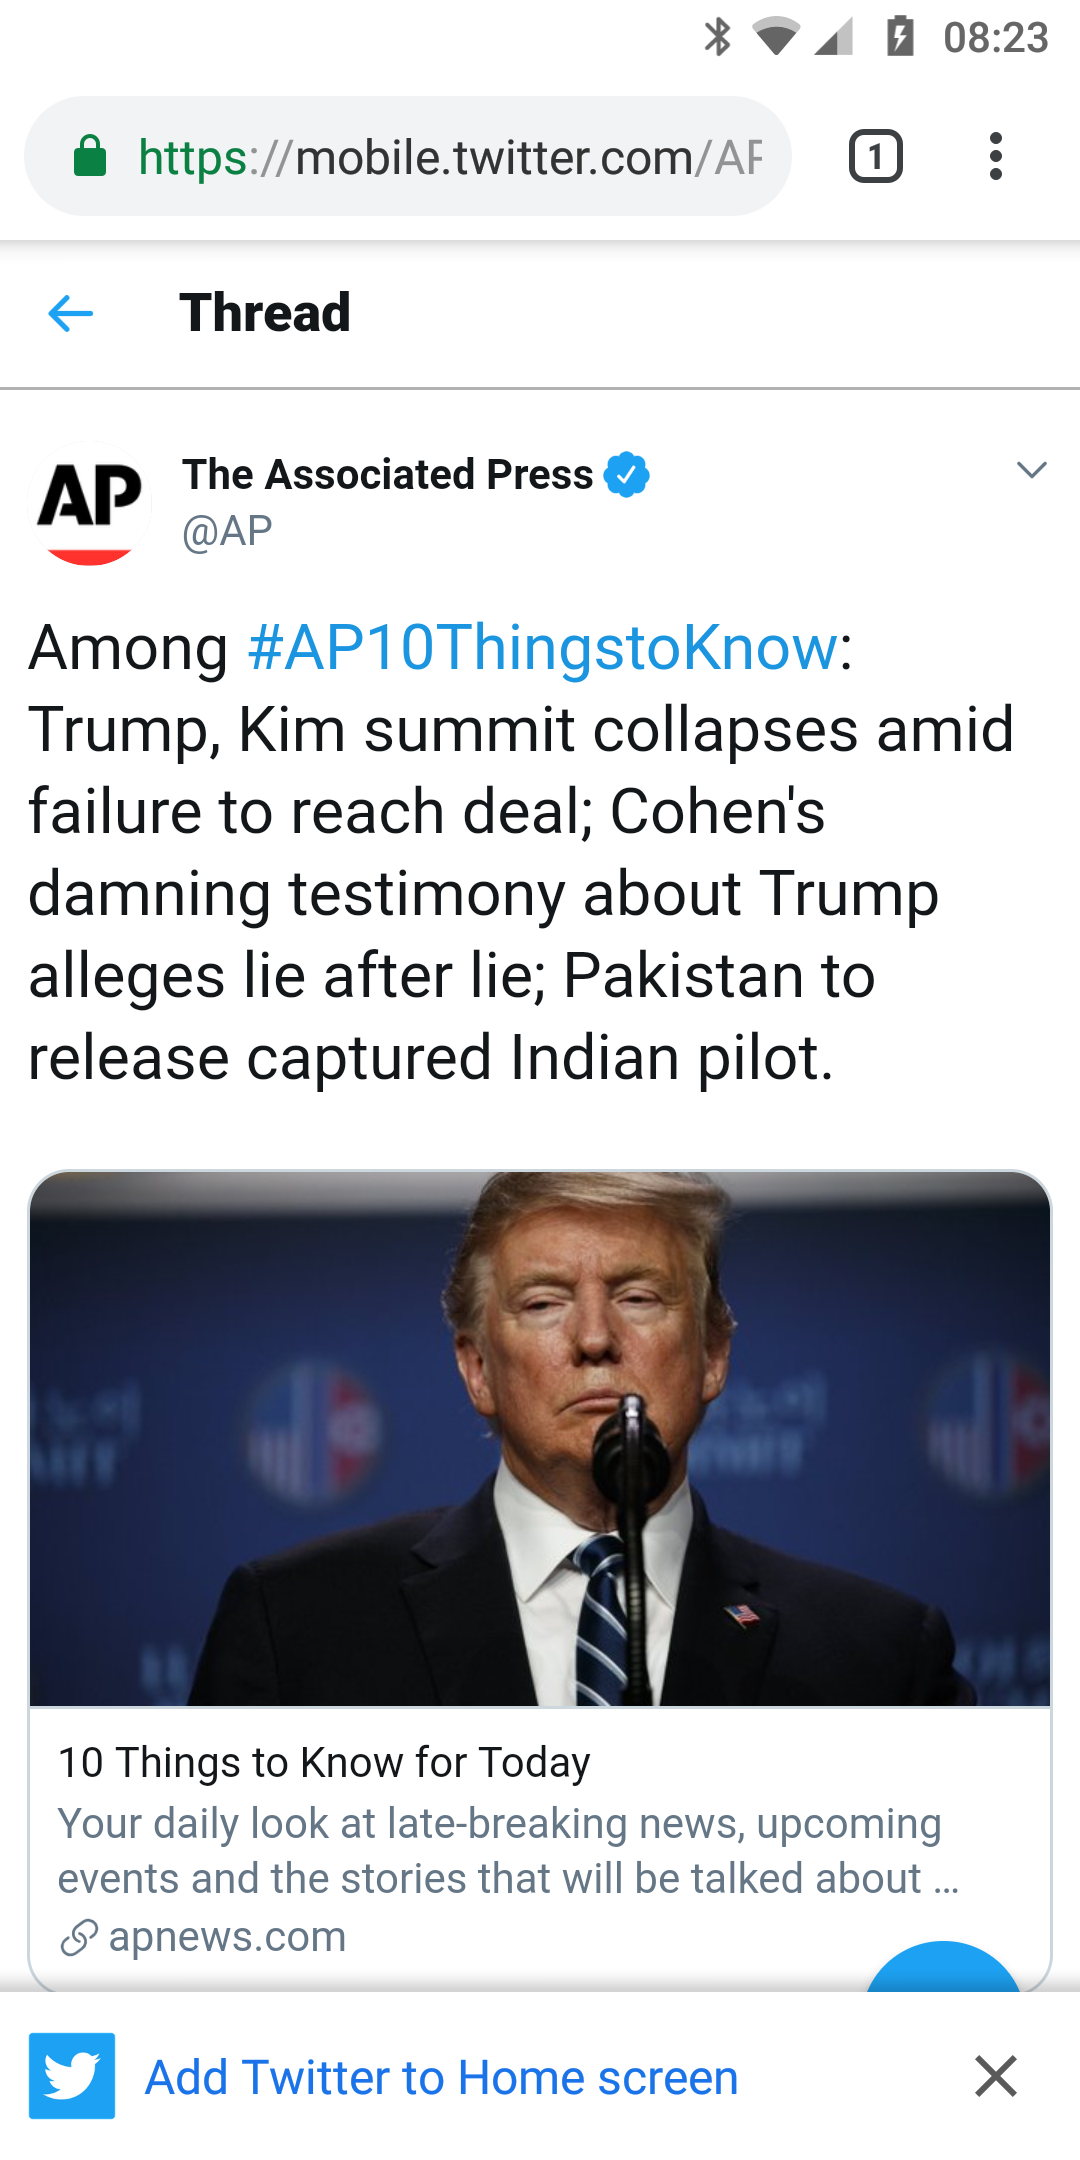Tap the battery charging status icon
1080x2160 pixels.
click(x=900, y=37)
